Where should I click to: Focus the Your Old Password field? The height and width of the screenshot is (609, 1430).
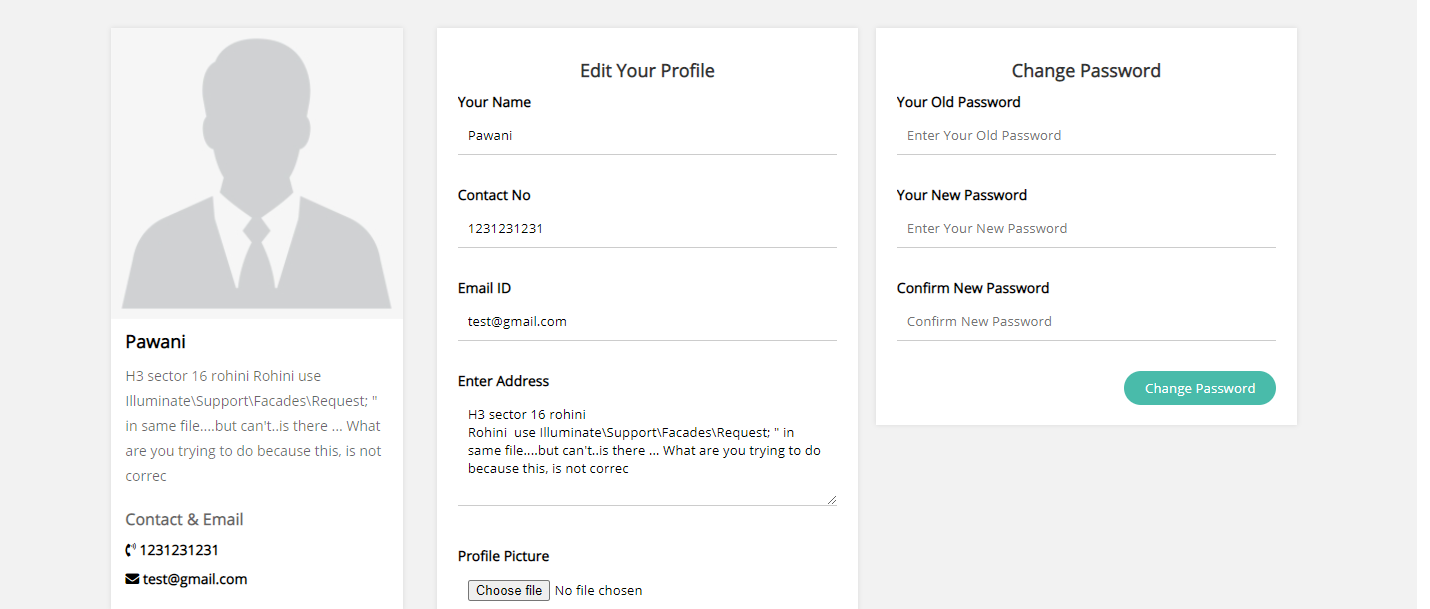(x=1086, y=136)
